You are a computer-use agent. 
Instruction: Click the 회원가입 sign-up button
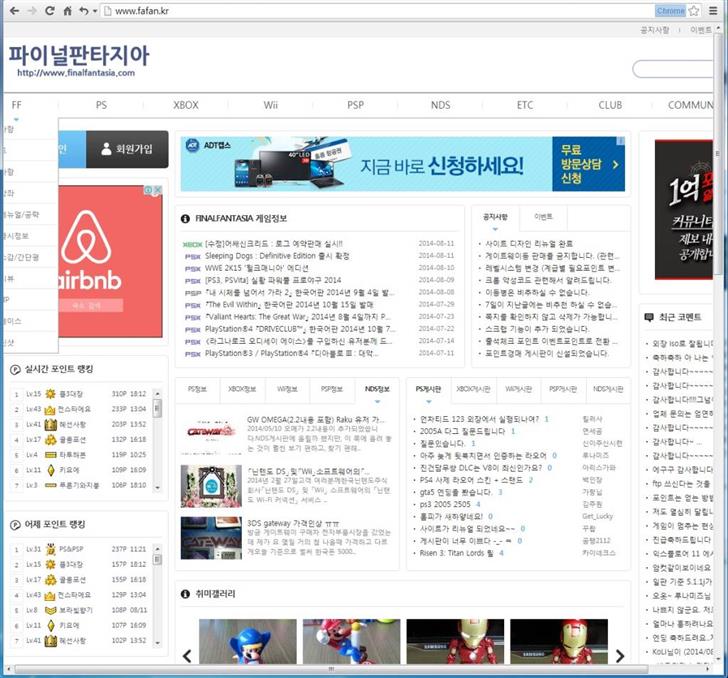[127, 149]
